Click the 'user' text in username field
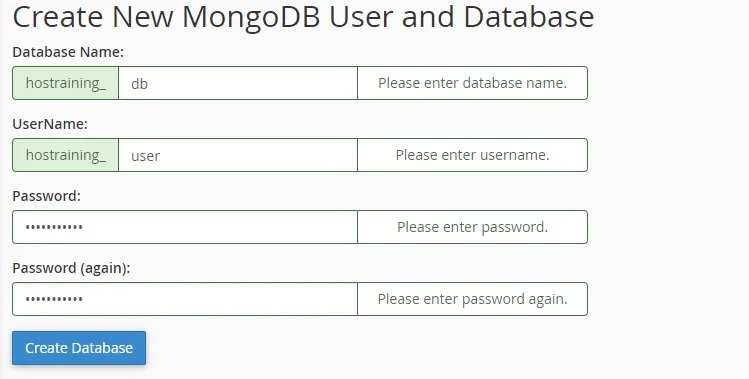This screenshot has height=379, width=749. 146,156
